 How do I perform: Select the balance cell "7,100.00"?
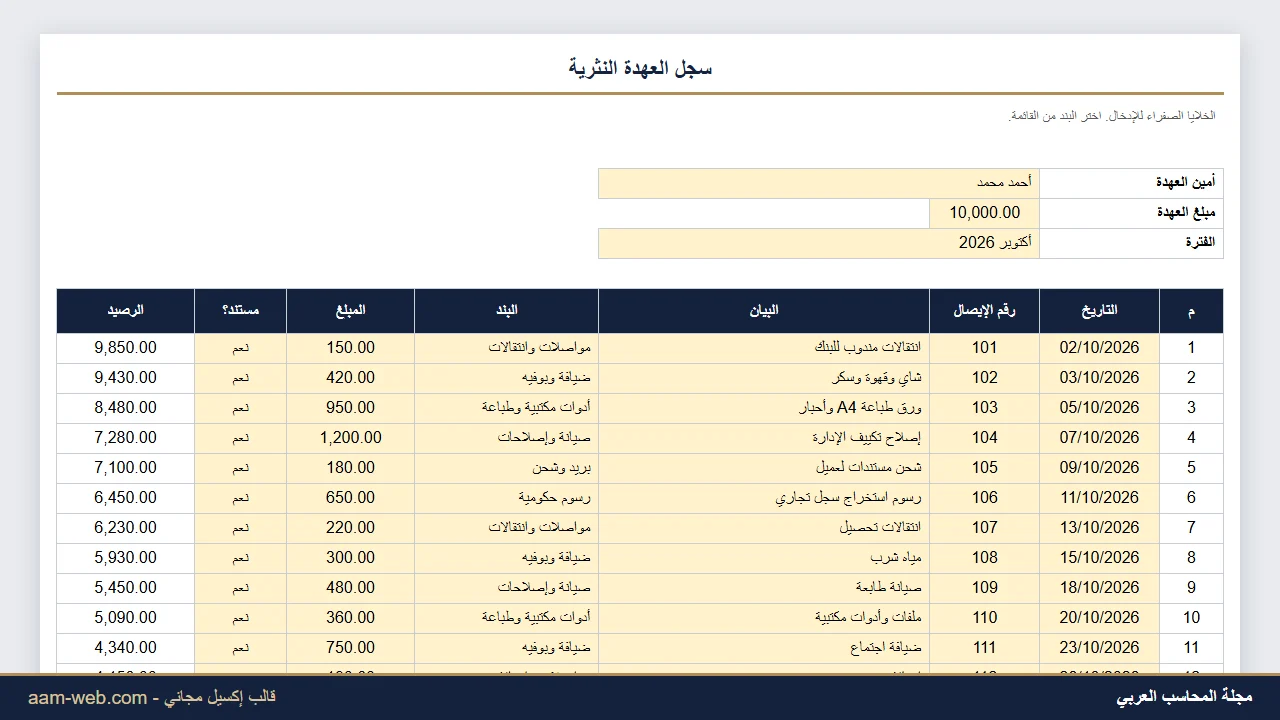126,468
